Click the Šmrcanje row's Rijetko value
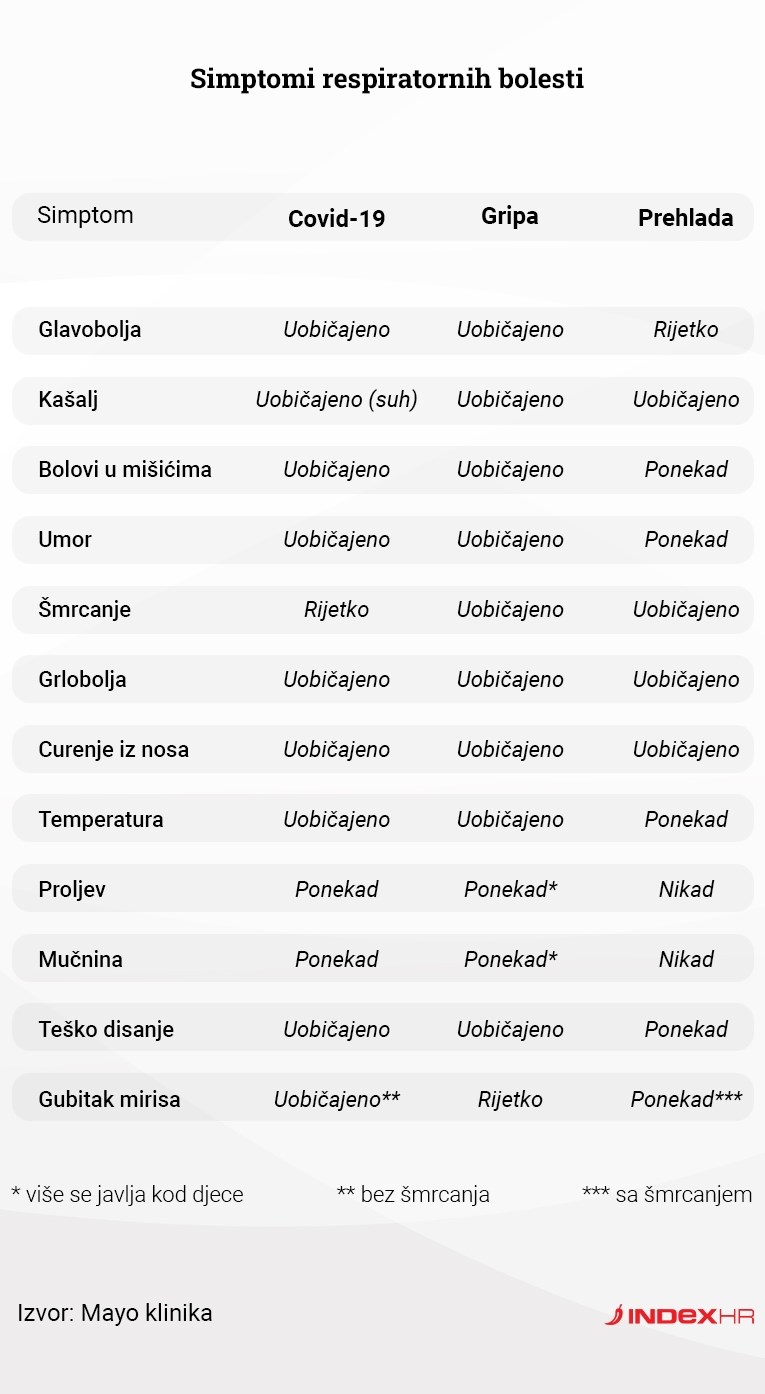Screen dimensions: 765x1394 [336, 610]
